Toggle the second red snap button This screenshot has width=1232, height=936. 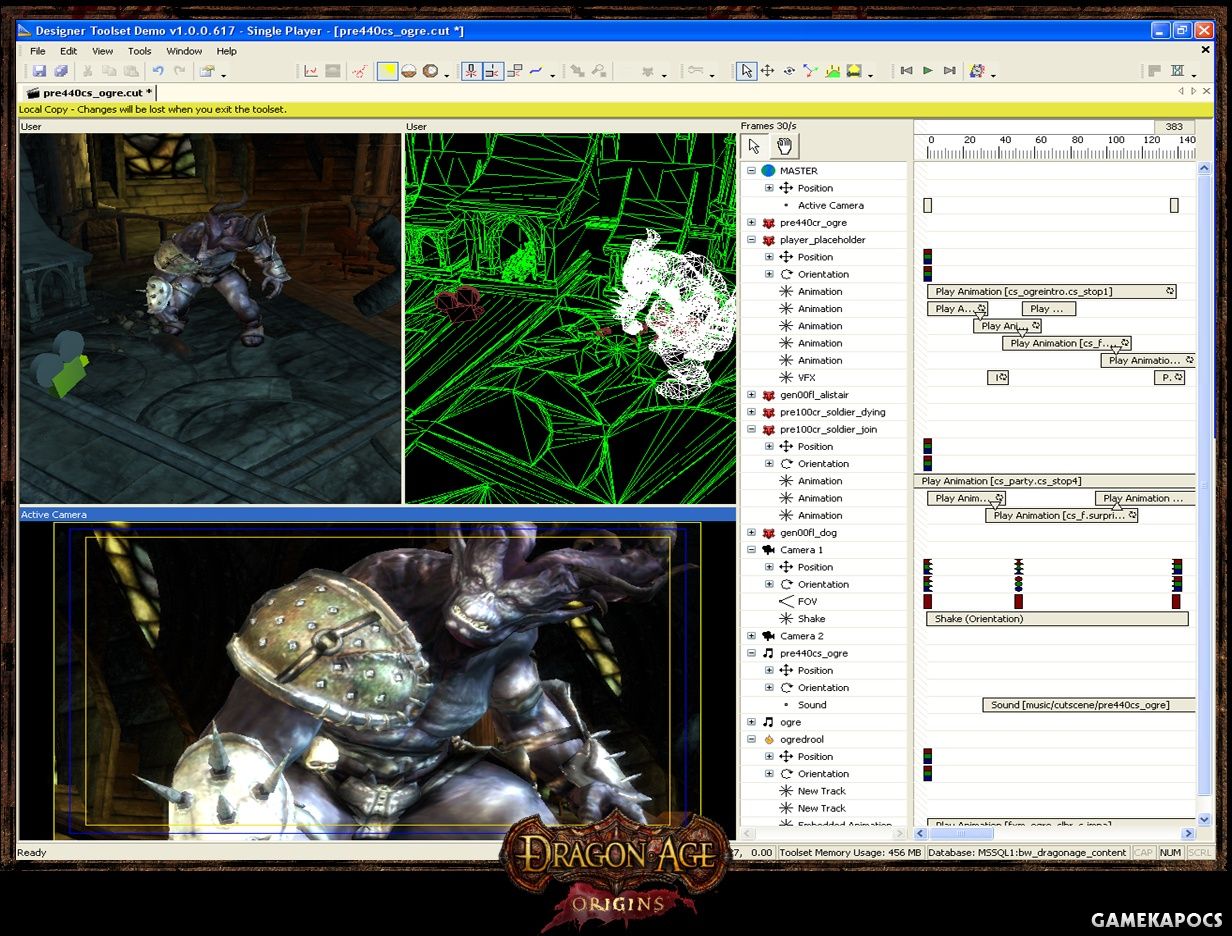pyautogui.click(x=492, y=71)
